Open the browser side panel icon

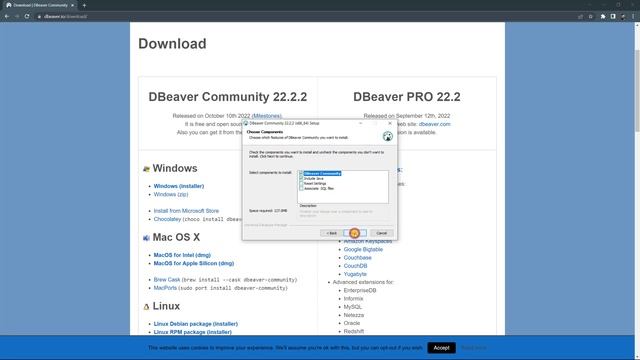point(613,16)
